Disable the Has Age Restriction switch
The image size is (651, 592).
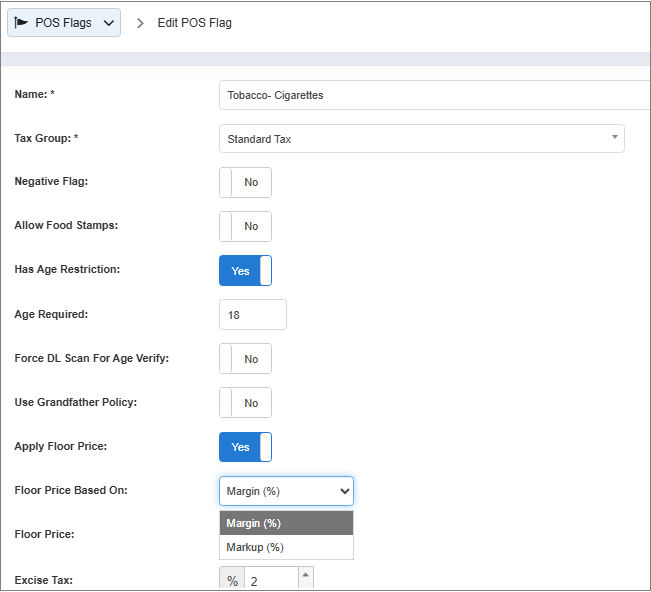[x=245, y=270]
